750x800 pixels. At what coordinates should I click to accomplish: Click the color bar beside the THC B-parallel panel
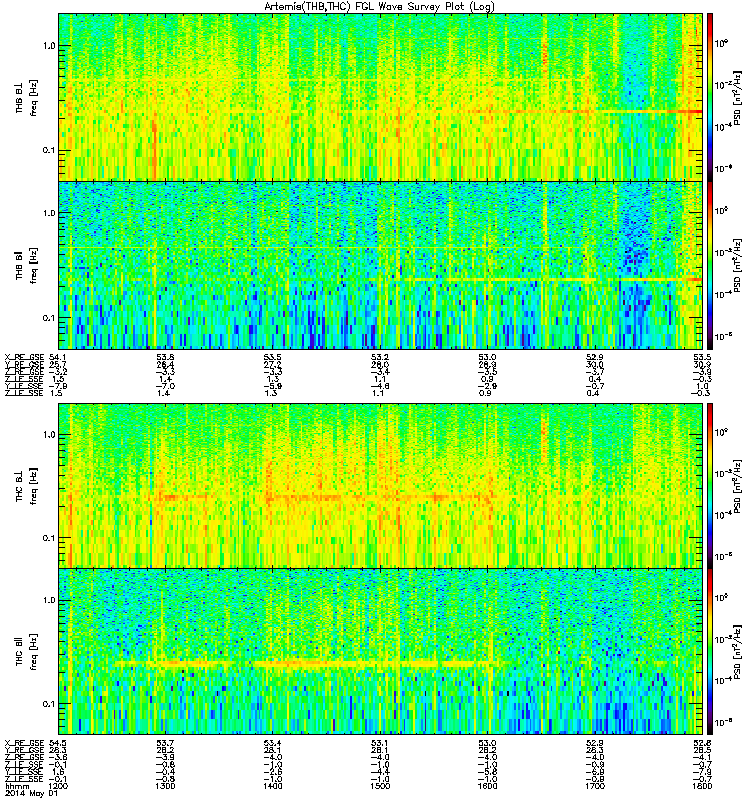710,652
